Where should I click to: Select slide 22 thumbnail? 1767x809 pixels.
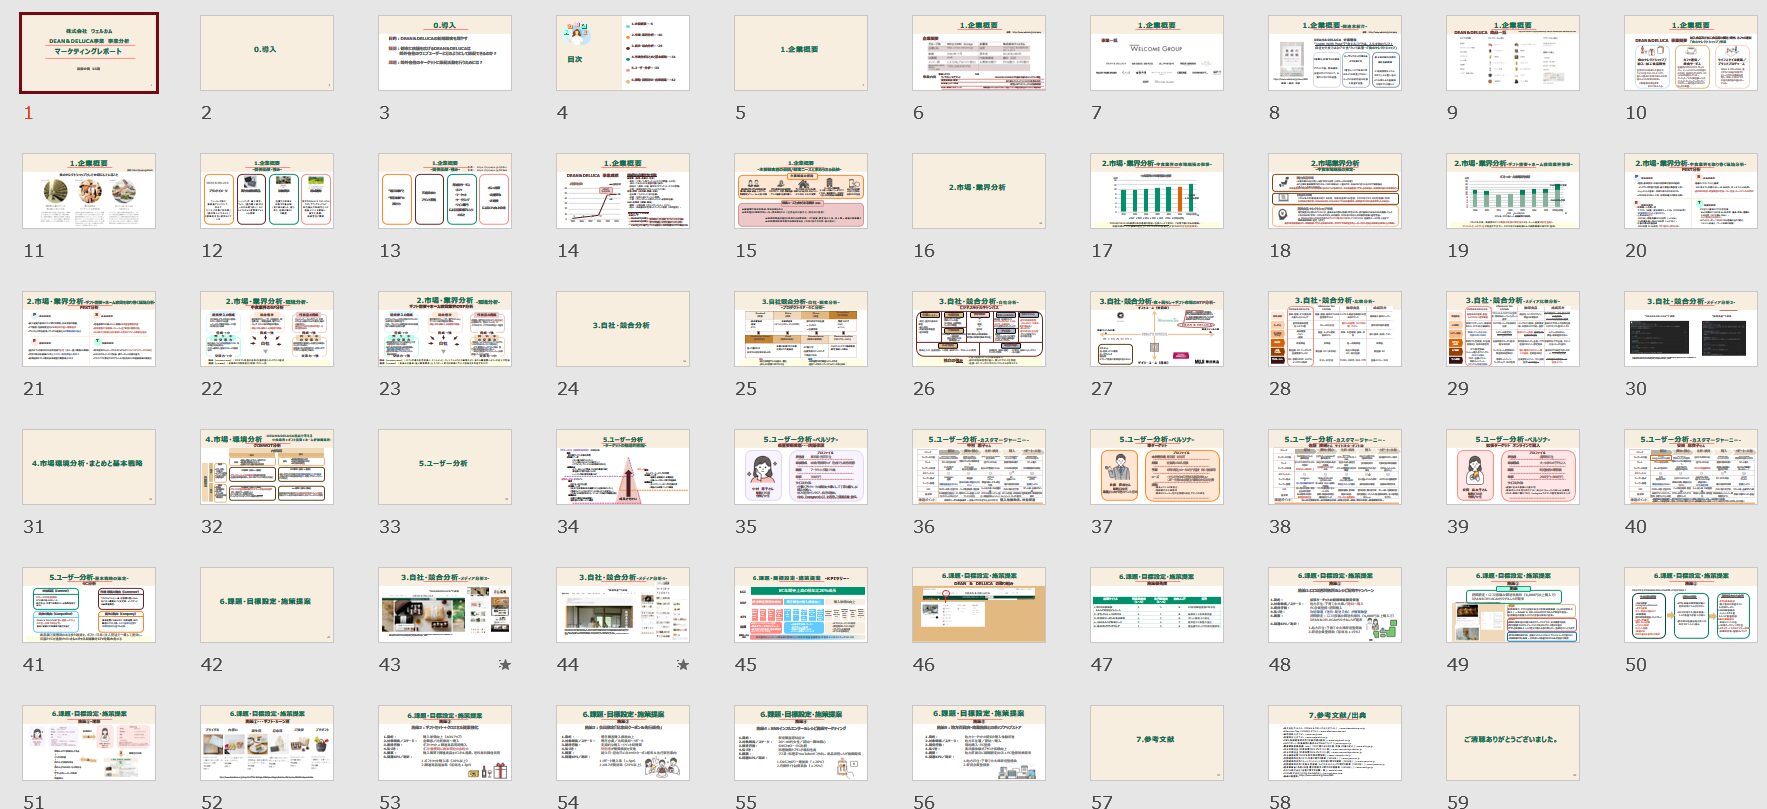267,329
